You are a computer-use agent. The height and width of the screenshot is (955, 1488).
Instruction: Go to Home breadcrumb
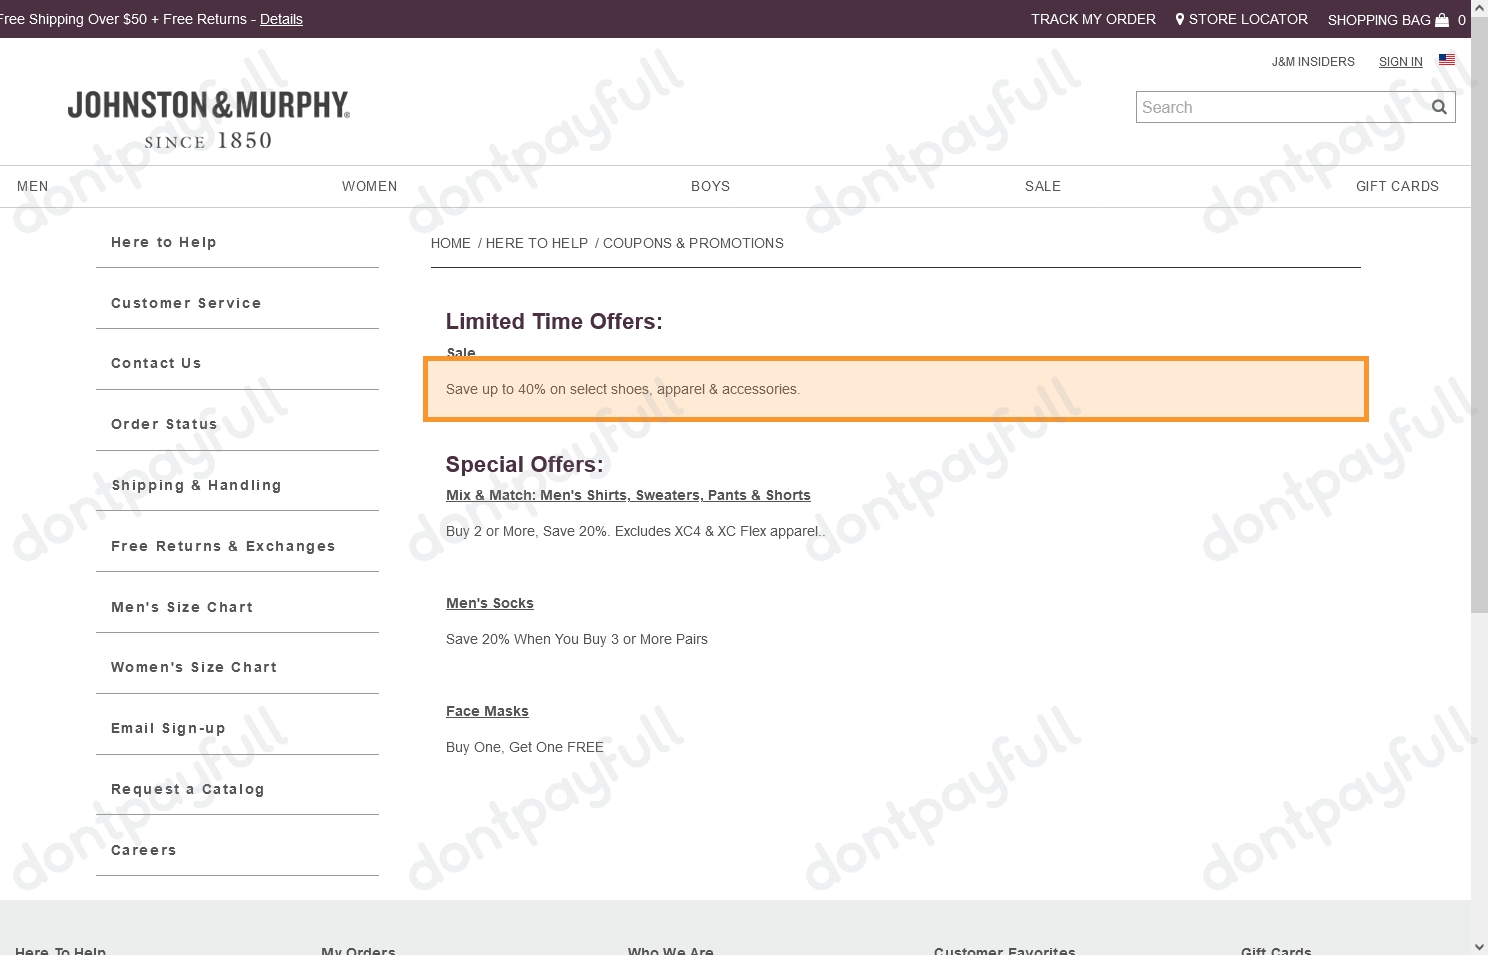click(451, 243)
